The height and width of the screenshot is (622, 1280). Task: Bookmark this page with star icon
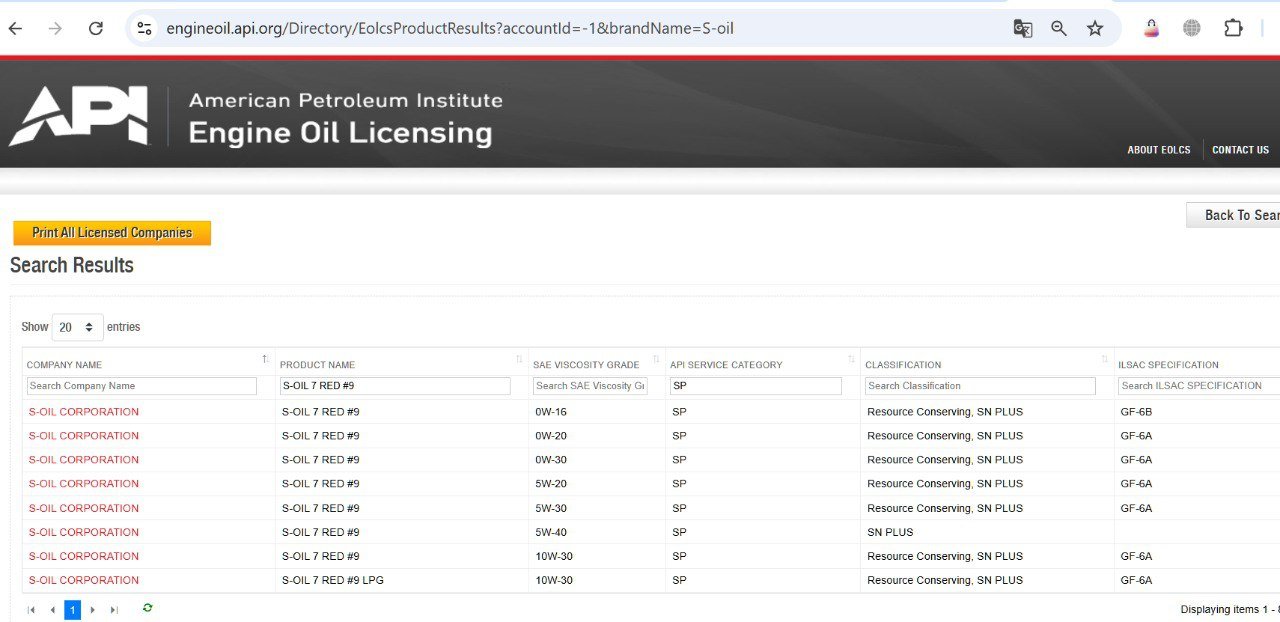1095,28
